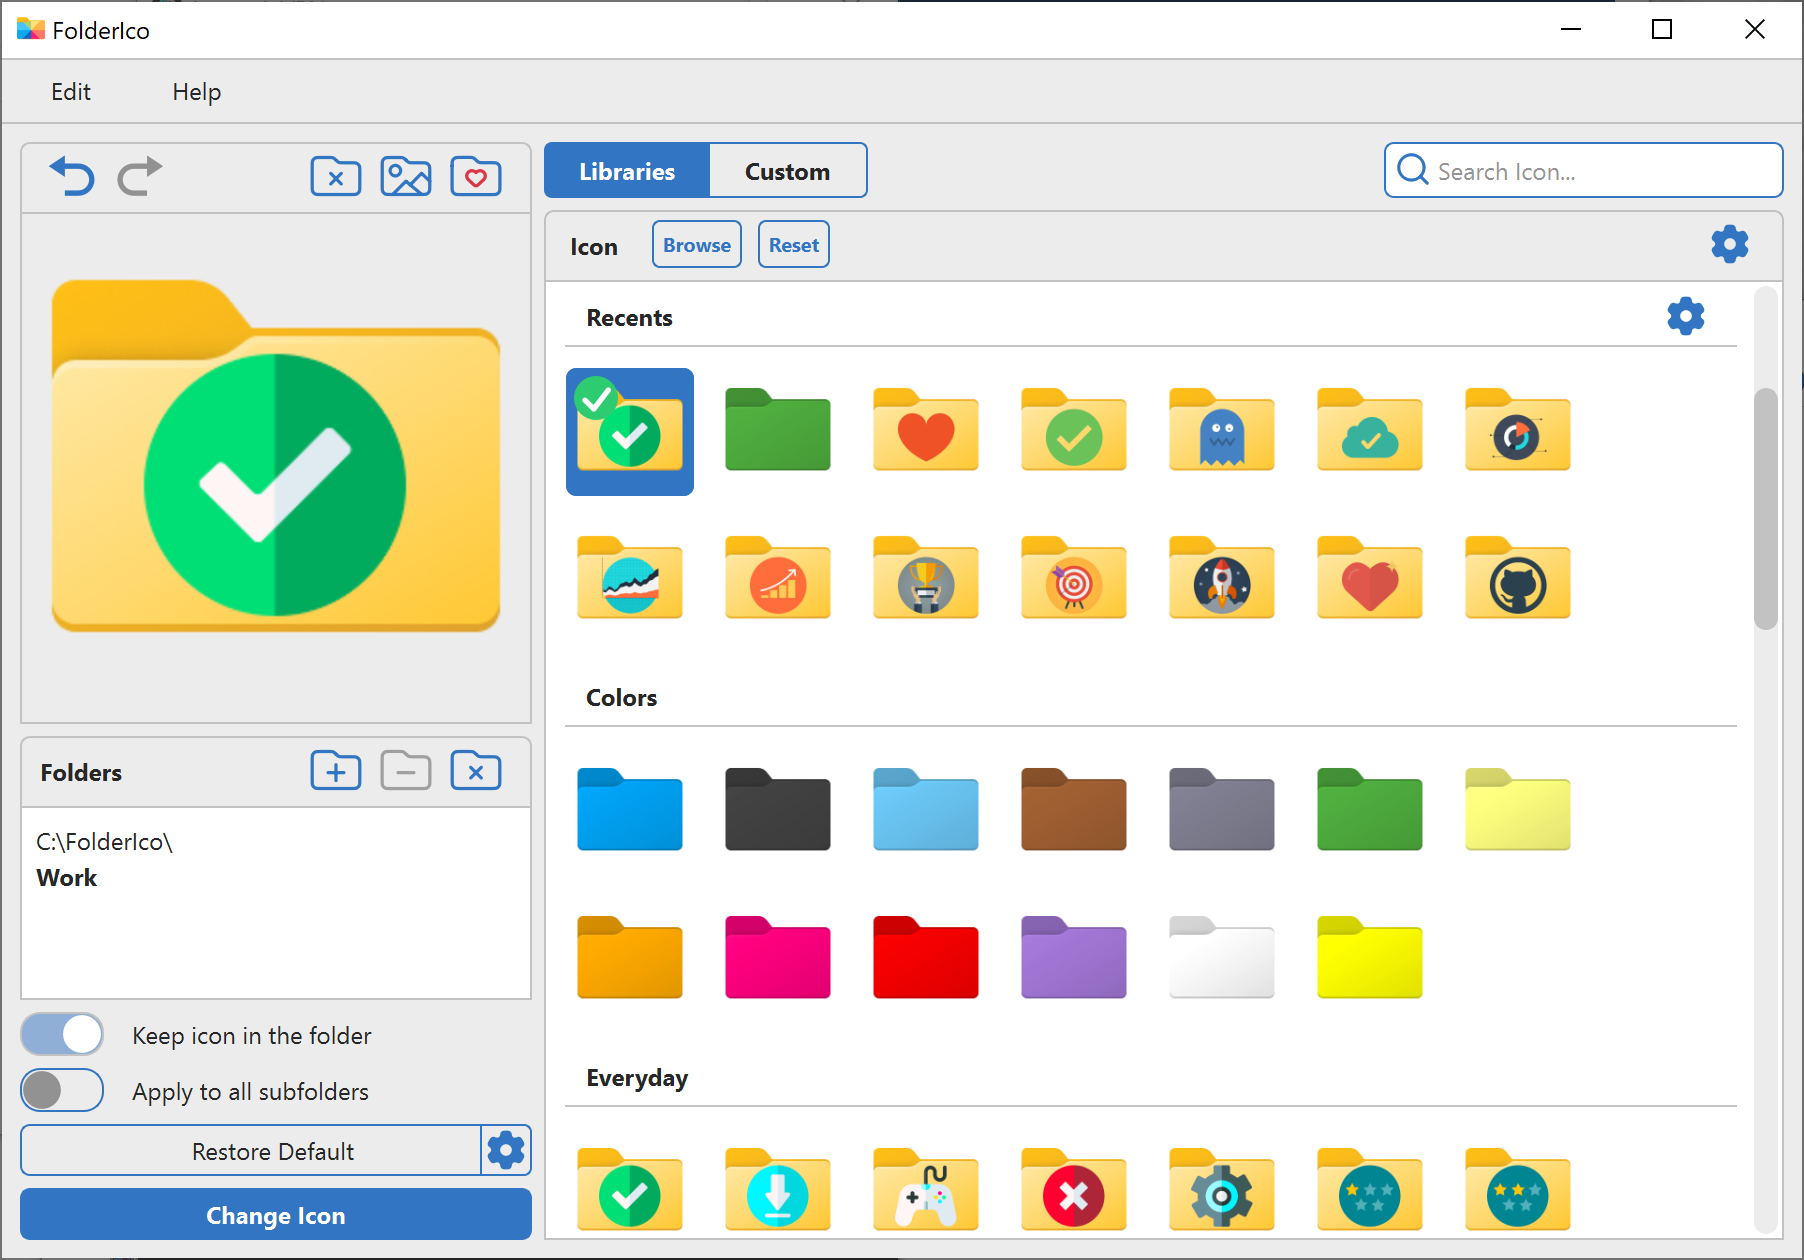Screen dimensions: 1804x1260
Task: Select the pink folder color
Action: pos(777,958)
